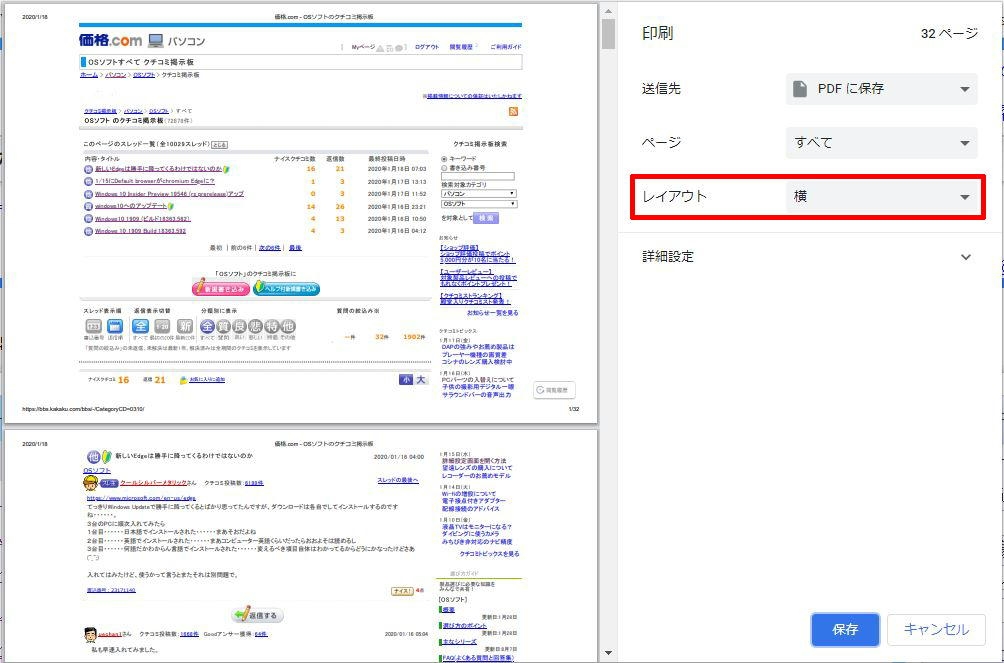Viewport: 1004px width, 663px height.
Task: Open the 送信先 destination dropdown
Action: click(x=881, y=88)
